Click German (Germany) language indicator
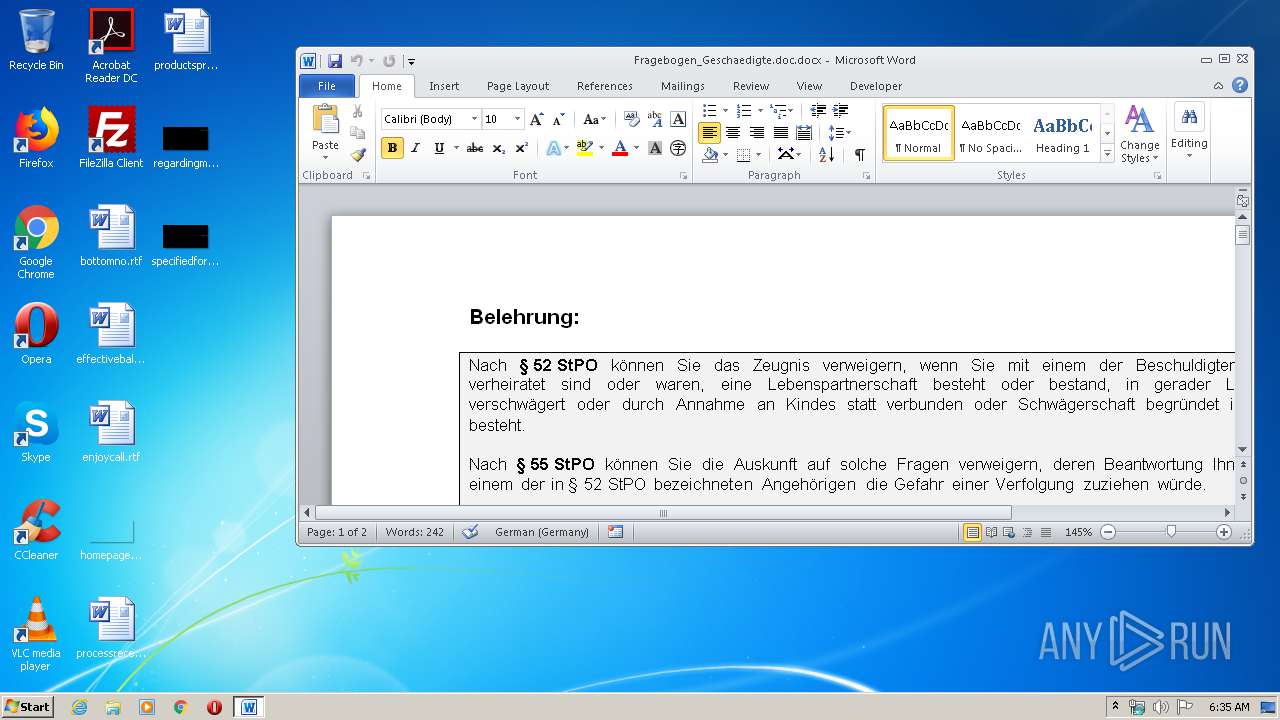The height and width of the screenshot is (720, 1280). [542, 532]
